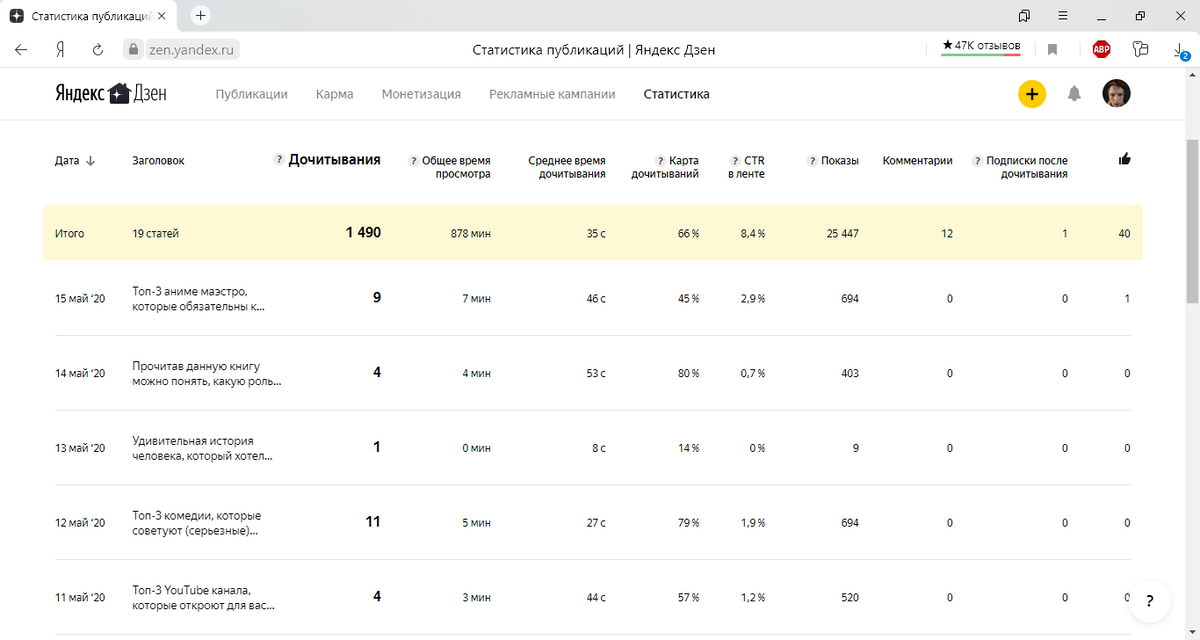Click the bookmark page icon
Screen dimensions: 1200x640
point(1052,49)
